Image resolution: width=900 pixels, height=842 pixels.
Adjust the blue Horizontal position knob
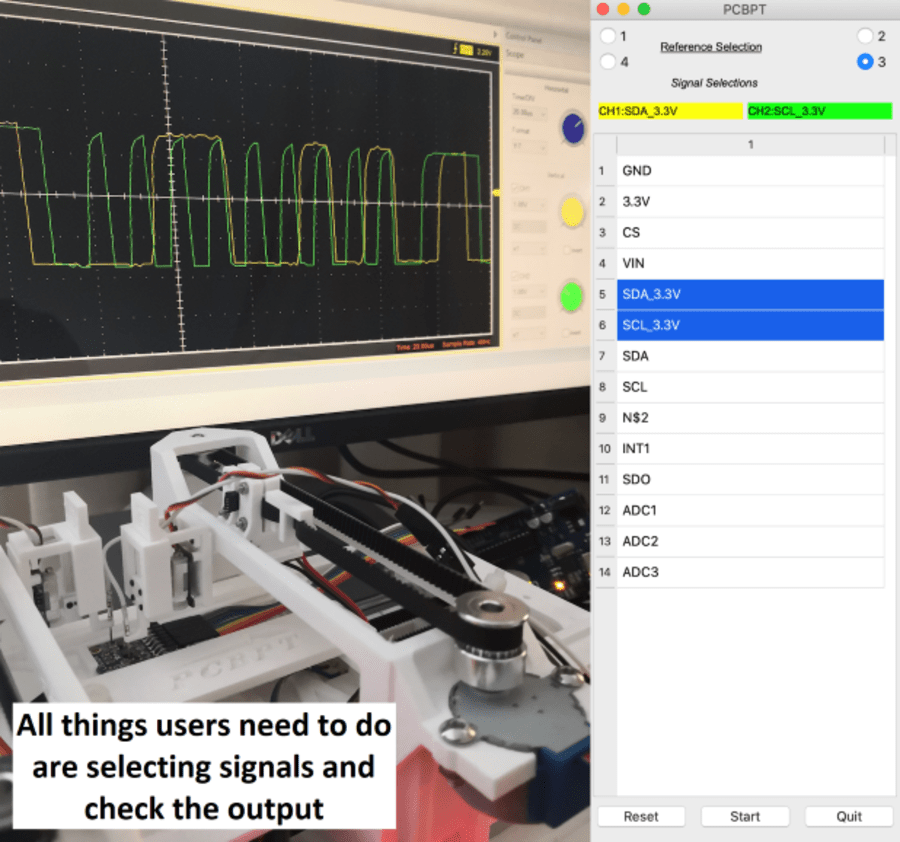(x=573, y=128)
